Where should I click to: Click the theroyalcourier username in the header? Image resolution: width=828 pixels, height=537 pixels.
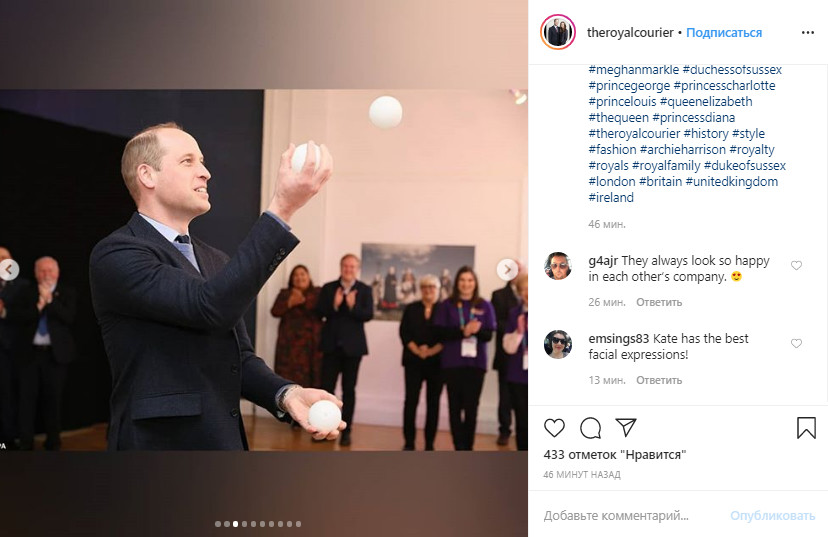click(630, 33)
